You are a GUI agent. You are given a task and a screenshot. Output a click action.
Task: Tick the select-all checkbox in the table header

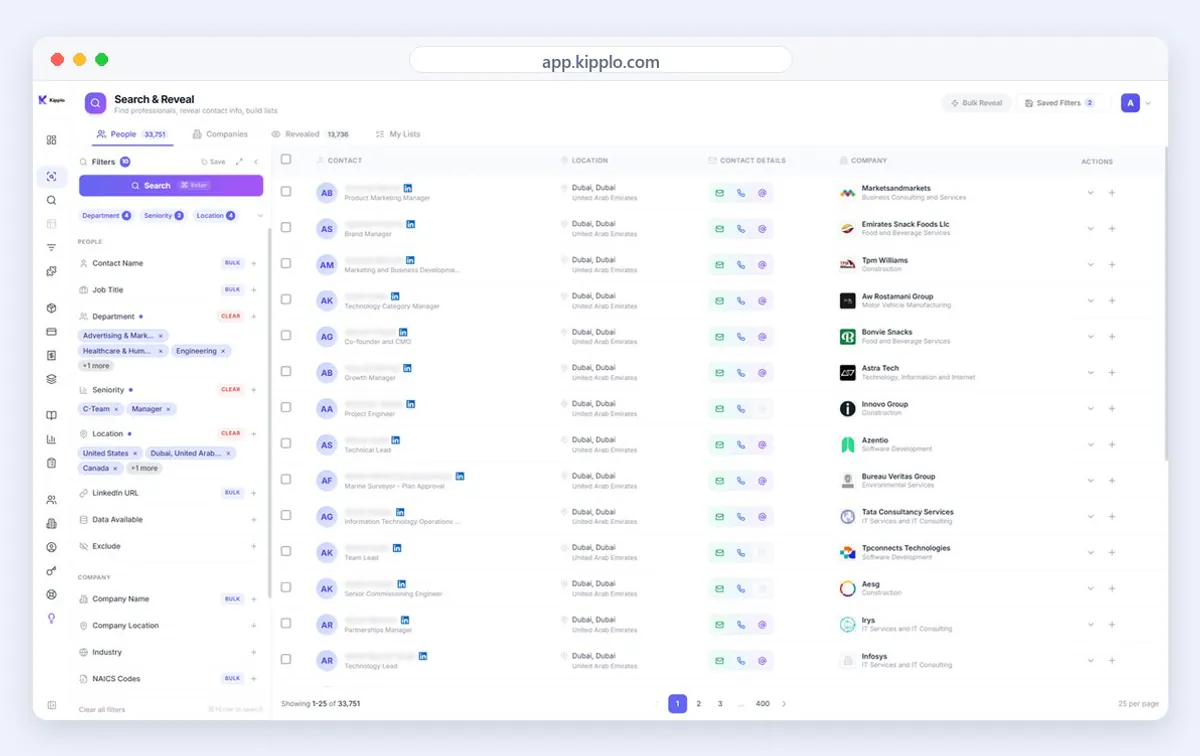coord(286,159)
